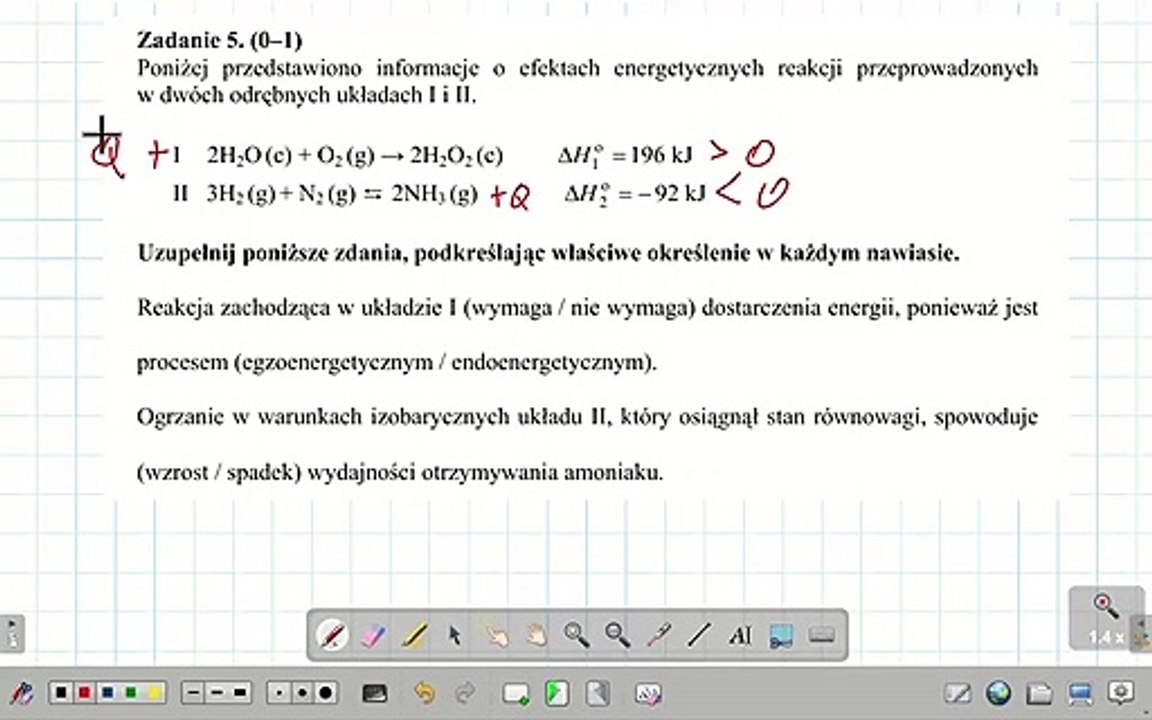Click the text 'wymaga / nie wymaga'

pyautogui.click(x=580, y=308)
